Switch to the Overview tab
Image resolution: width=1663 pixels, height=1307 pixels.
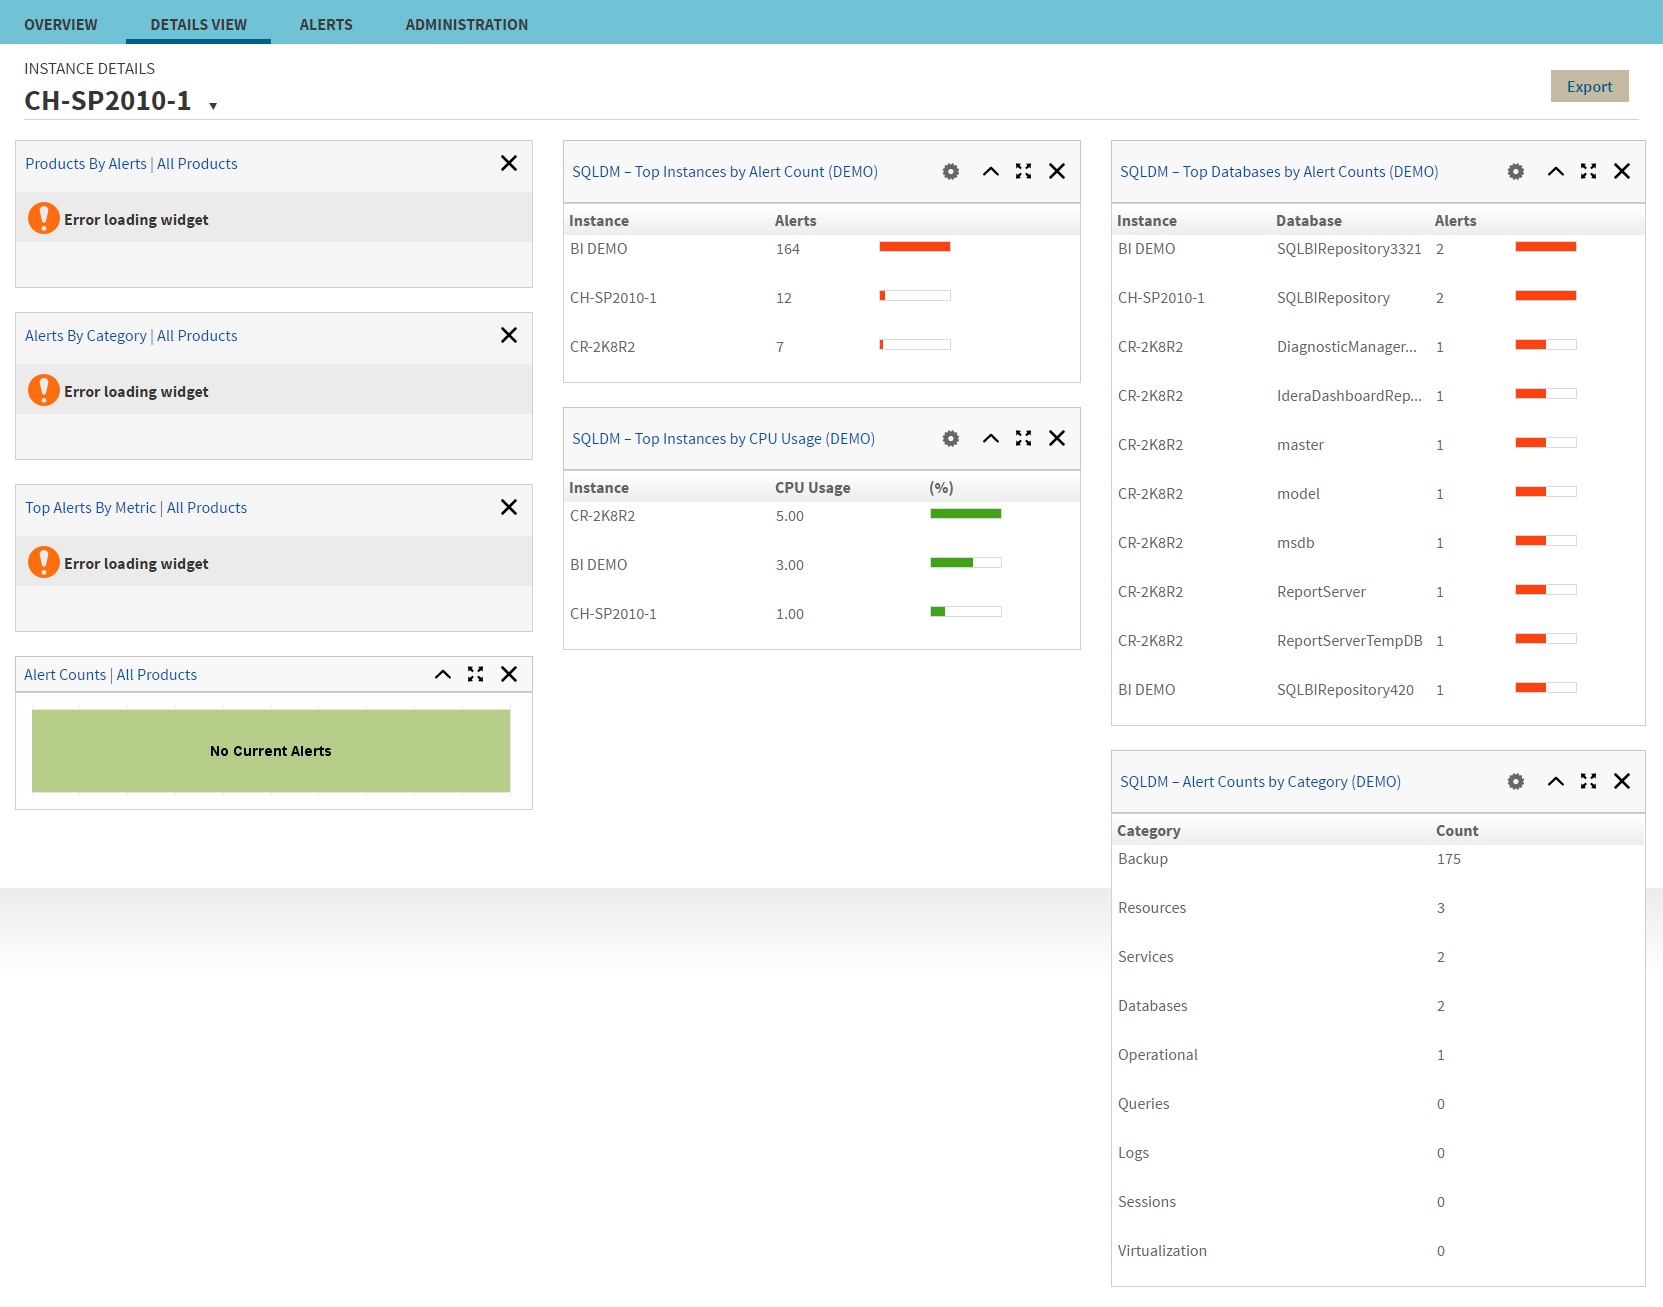61,25
